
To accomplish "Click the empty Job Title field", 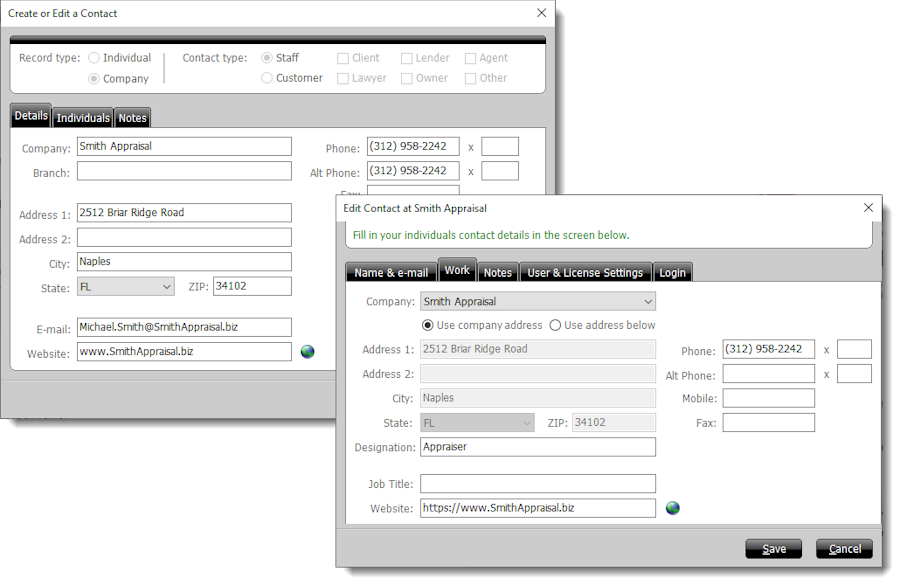I will [x=538, y=483].
